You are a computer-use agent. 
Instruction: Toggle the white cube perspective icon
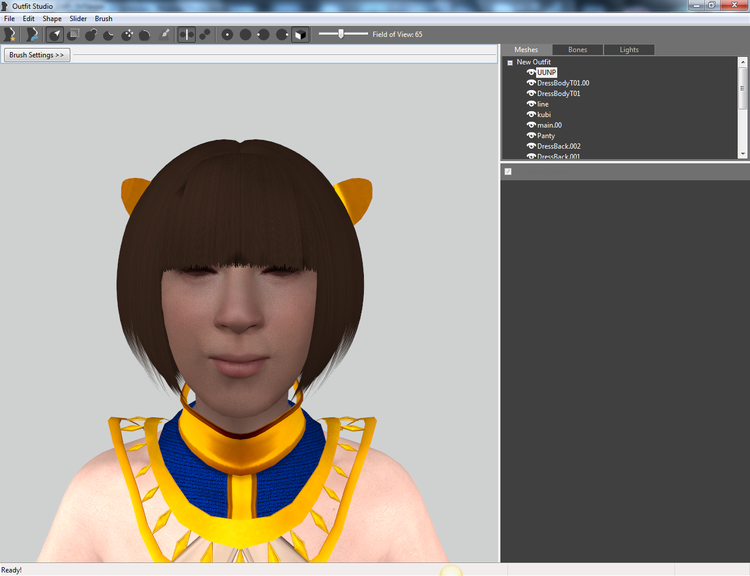coord(300,34)
